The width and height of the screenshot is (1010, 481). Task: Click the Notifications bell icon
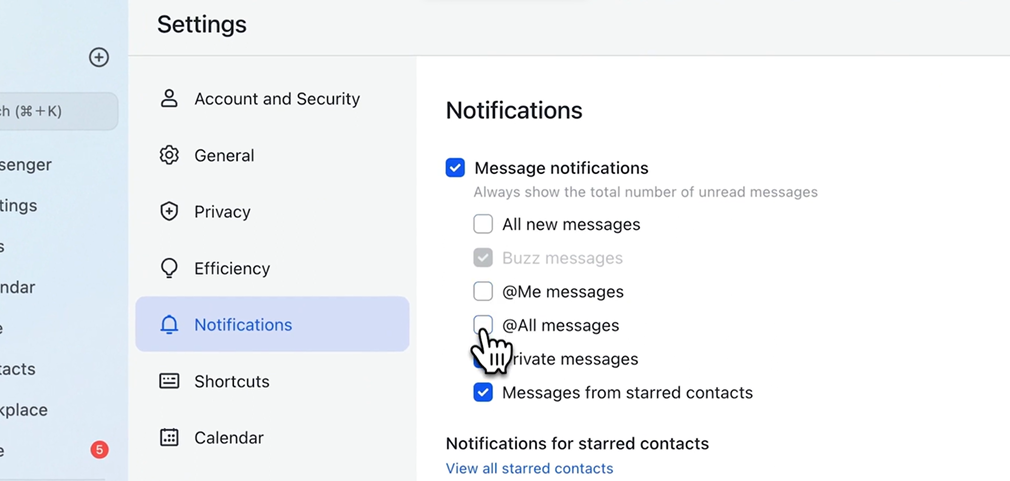(x=169, y=325)
